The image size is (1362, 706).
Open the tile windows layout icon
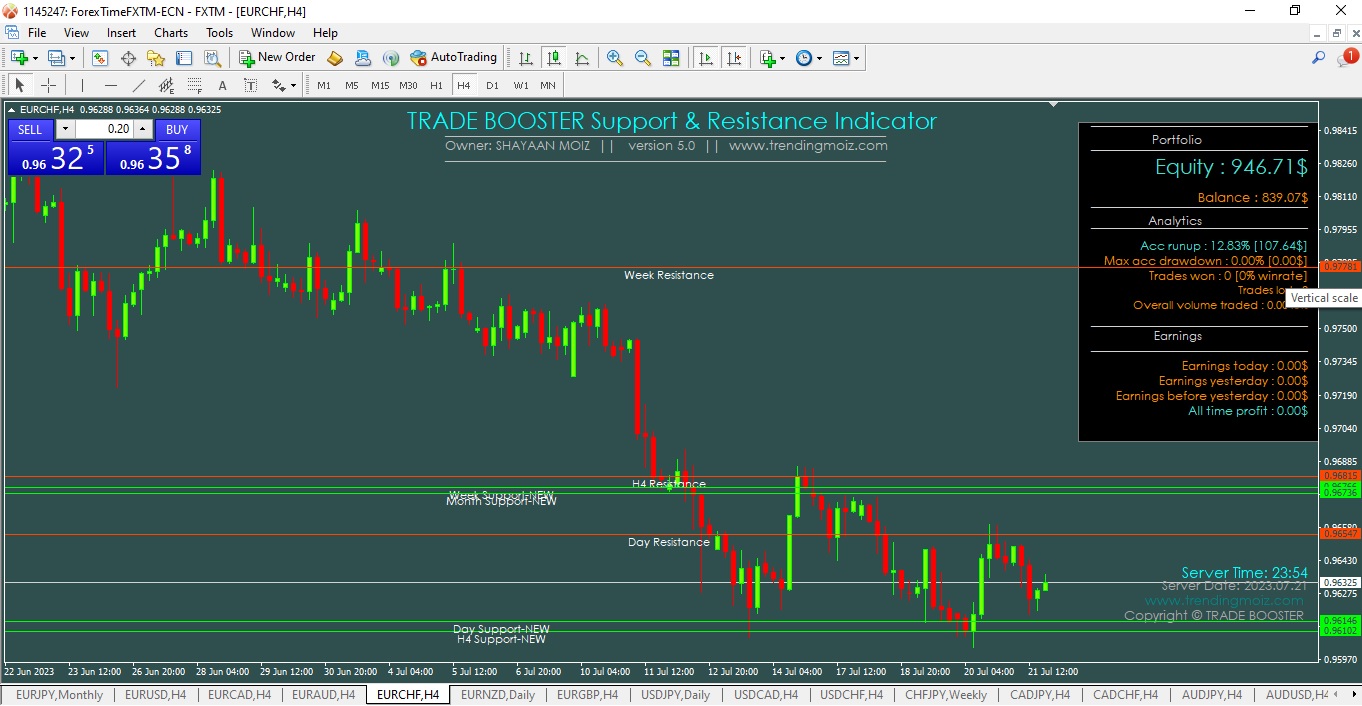pos(671,58)
